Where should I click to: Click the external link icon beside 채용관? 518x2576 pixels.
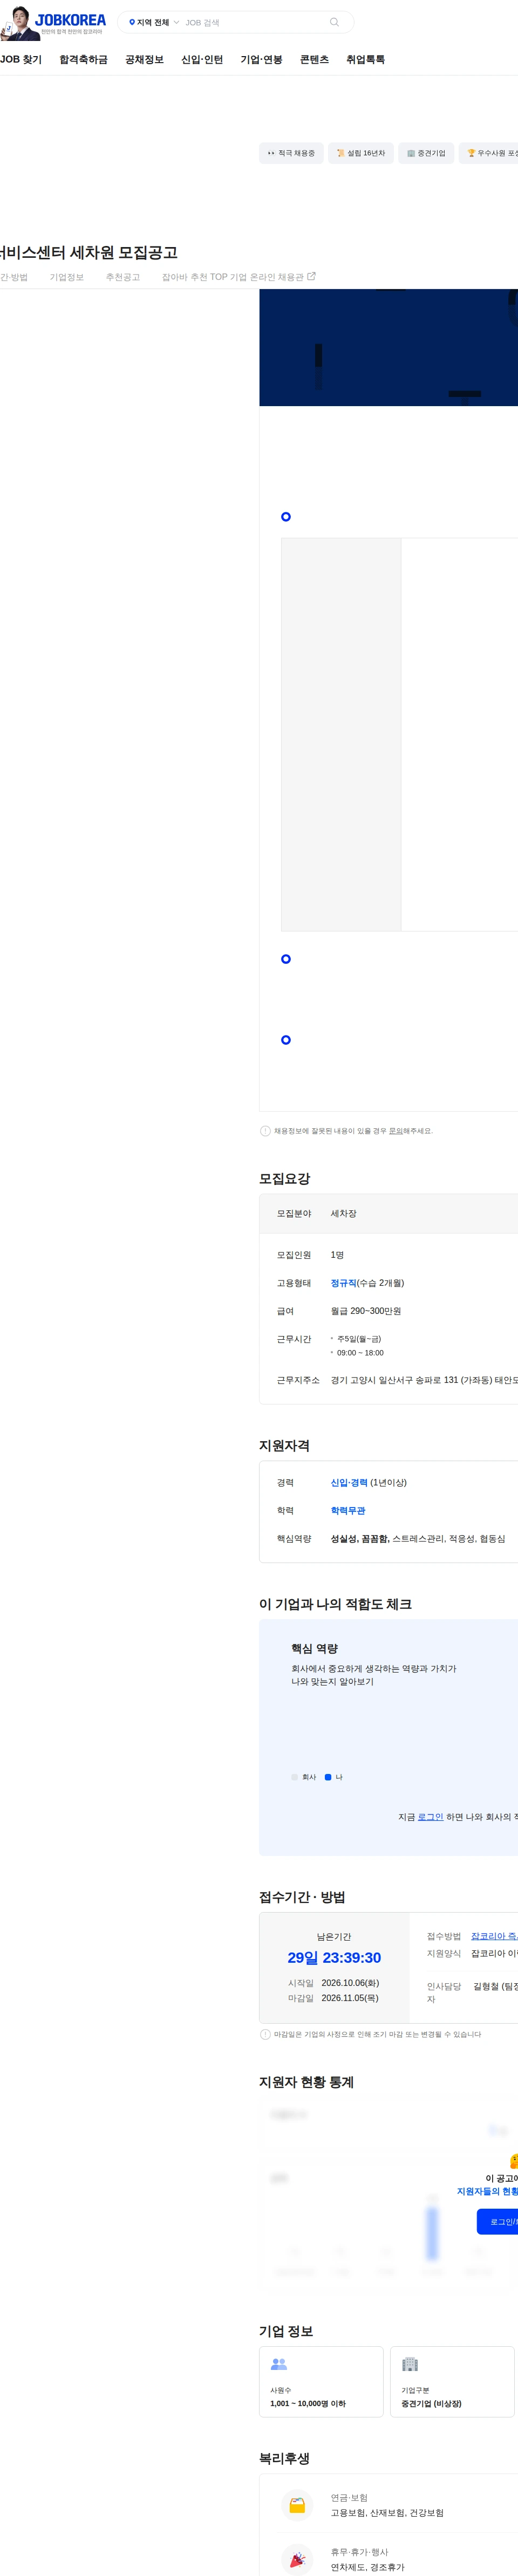coord(311,276)
